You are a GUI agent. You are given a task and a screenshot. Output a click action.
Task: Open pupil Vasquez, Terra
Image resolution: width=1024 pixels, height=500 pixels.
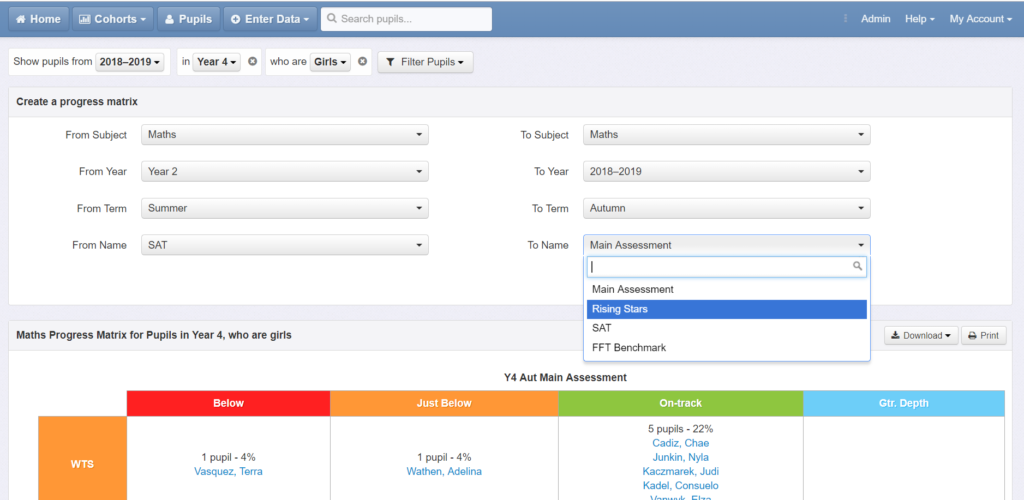pyautogui.click(x=228, y=471)
